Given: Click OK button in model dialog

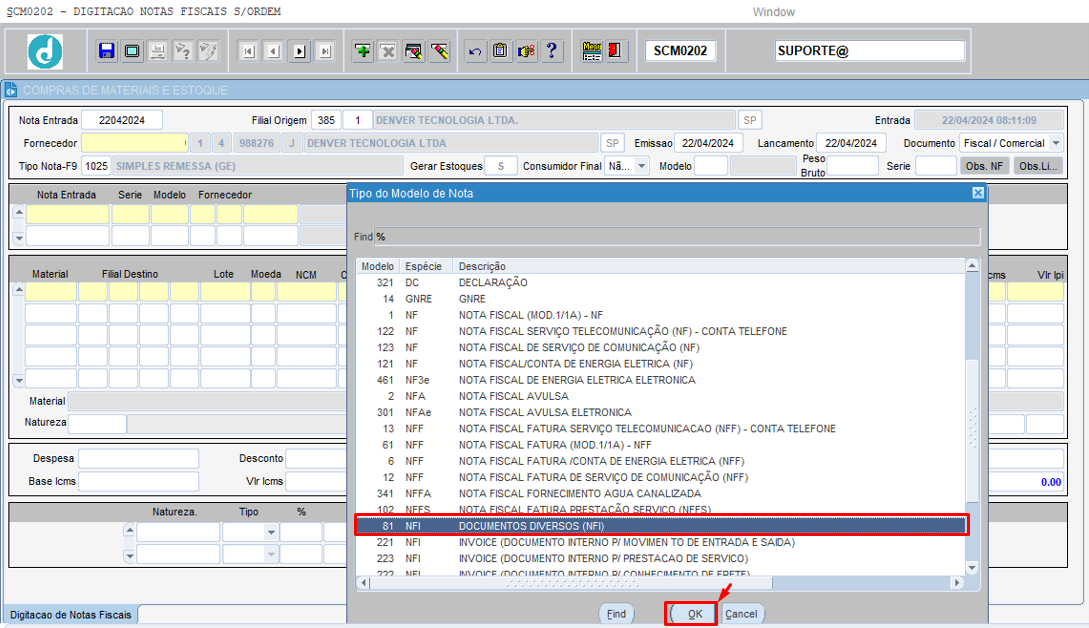Looking at the screenshot, I should 695,614.
